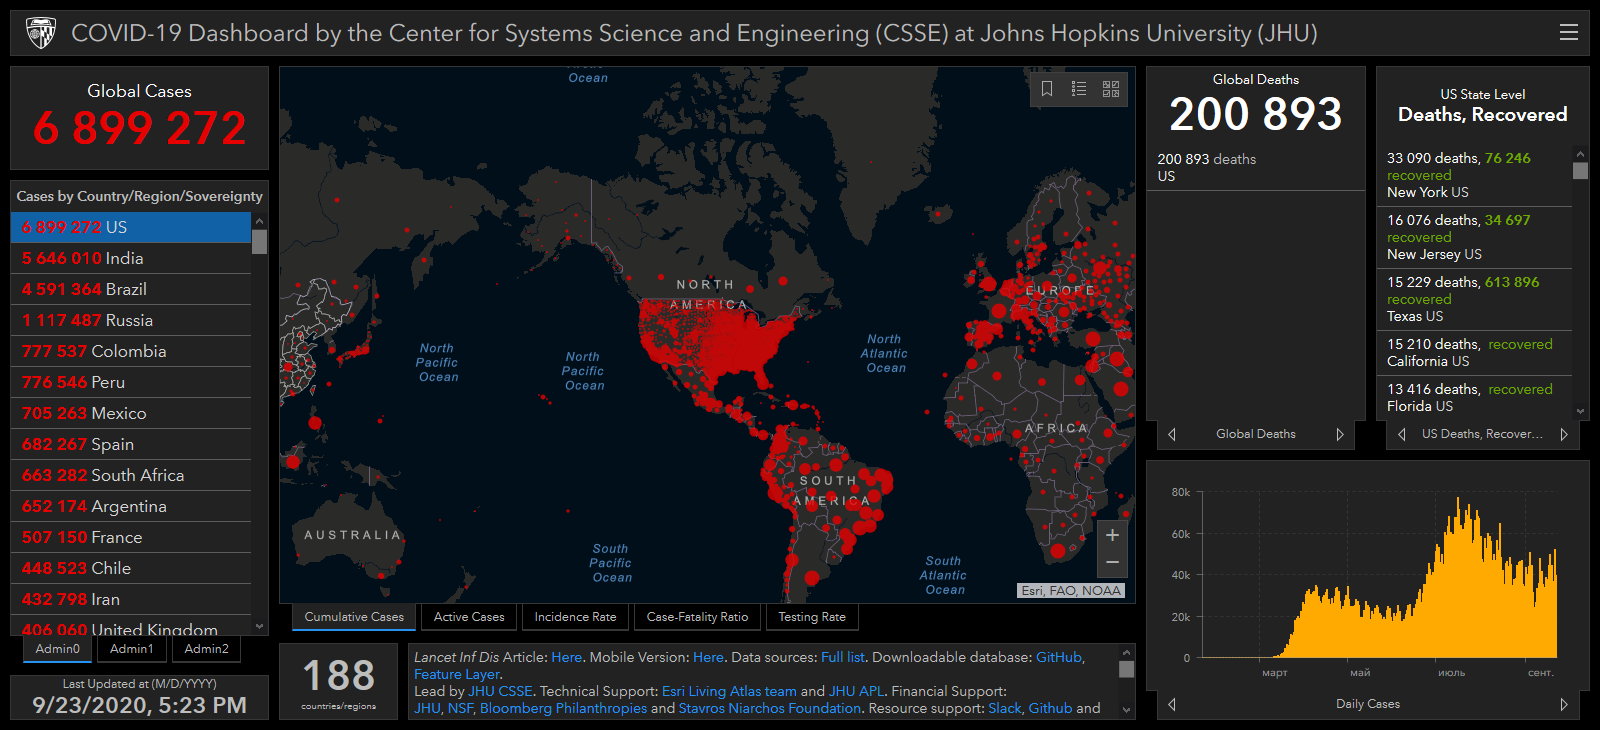
Task: Open the Lancet article Here link
Action: 566,657
